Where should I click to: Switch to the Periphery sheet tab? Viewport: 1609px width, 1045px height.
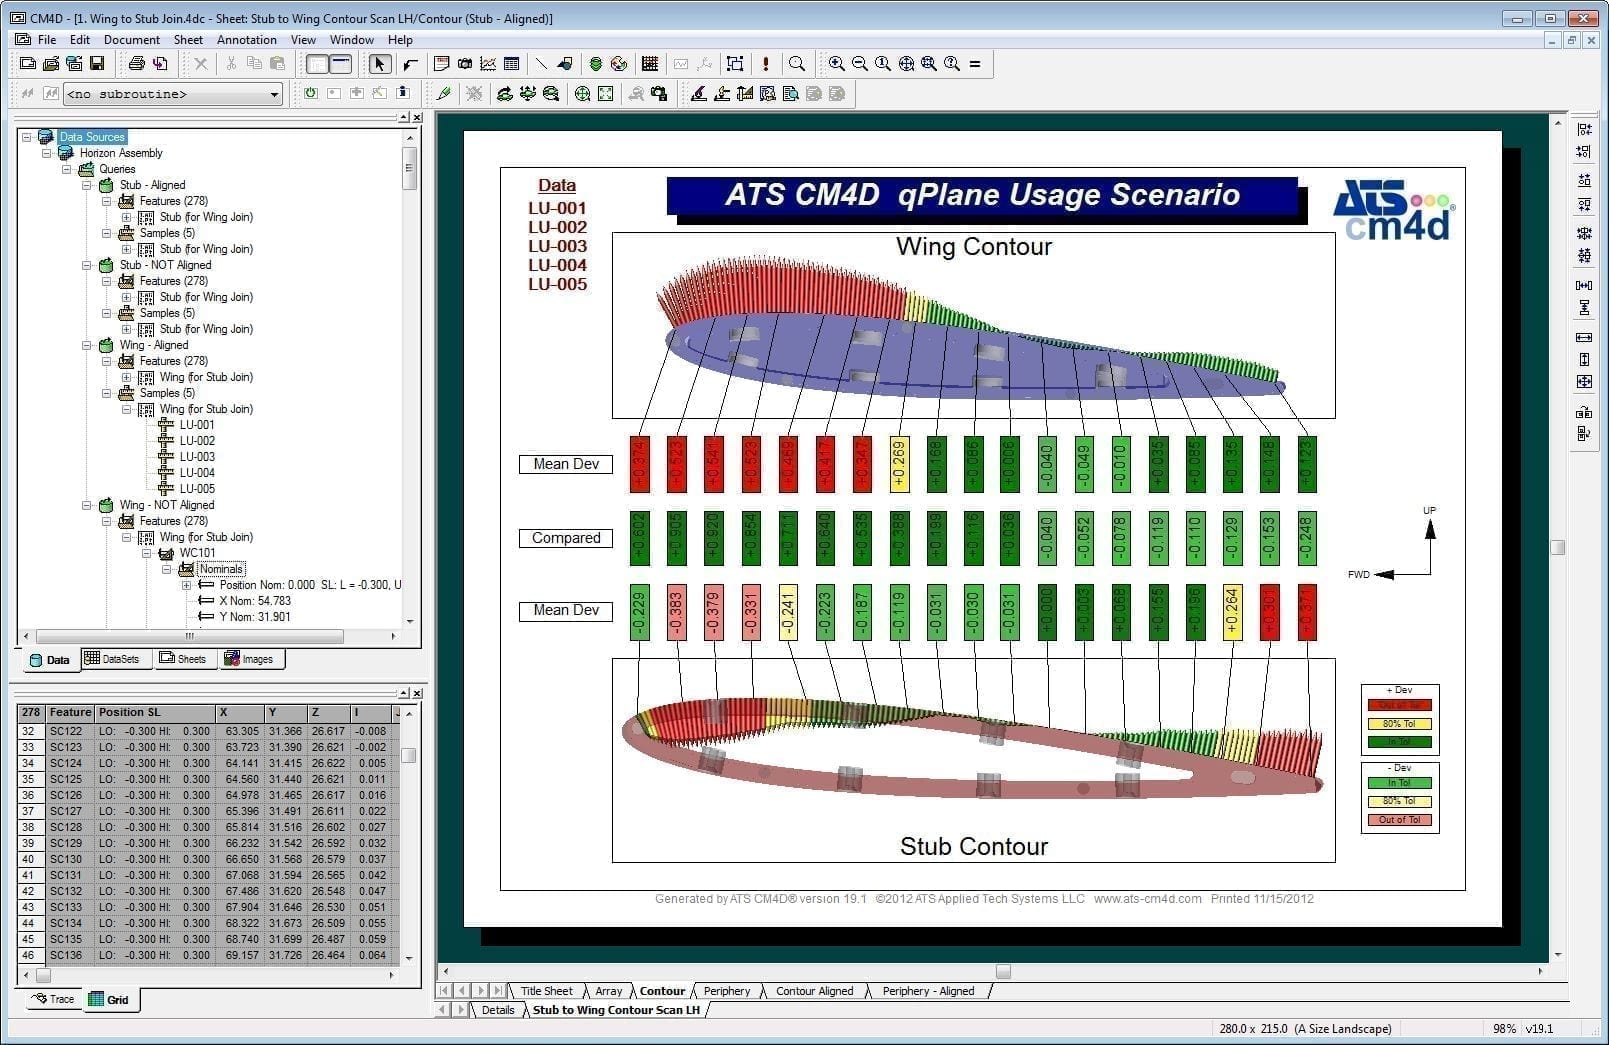pyautogui.click(x=726, y=991)
